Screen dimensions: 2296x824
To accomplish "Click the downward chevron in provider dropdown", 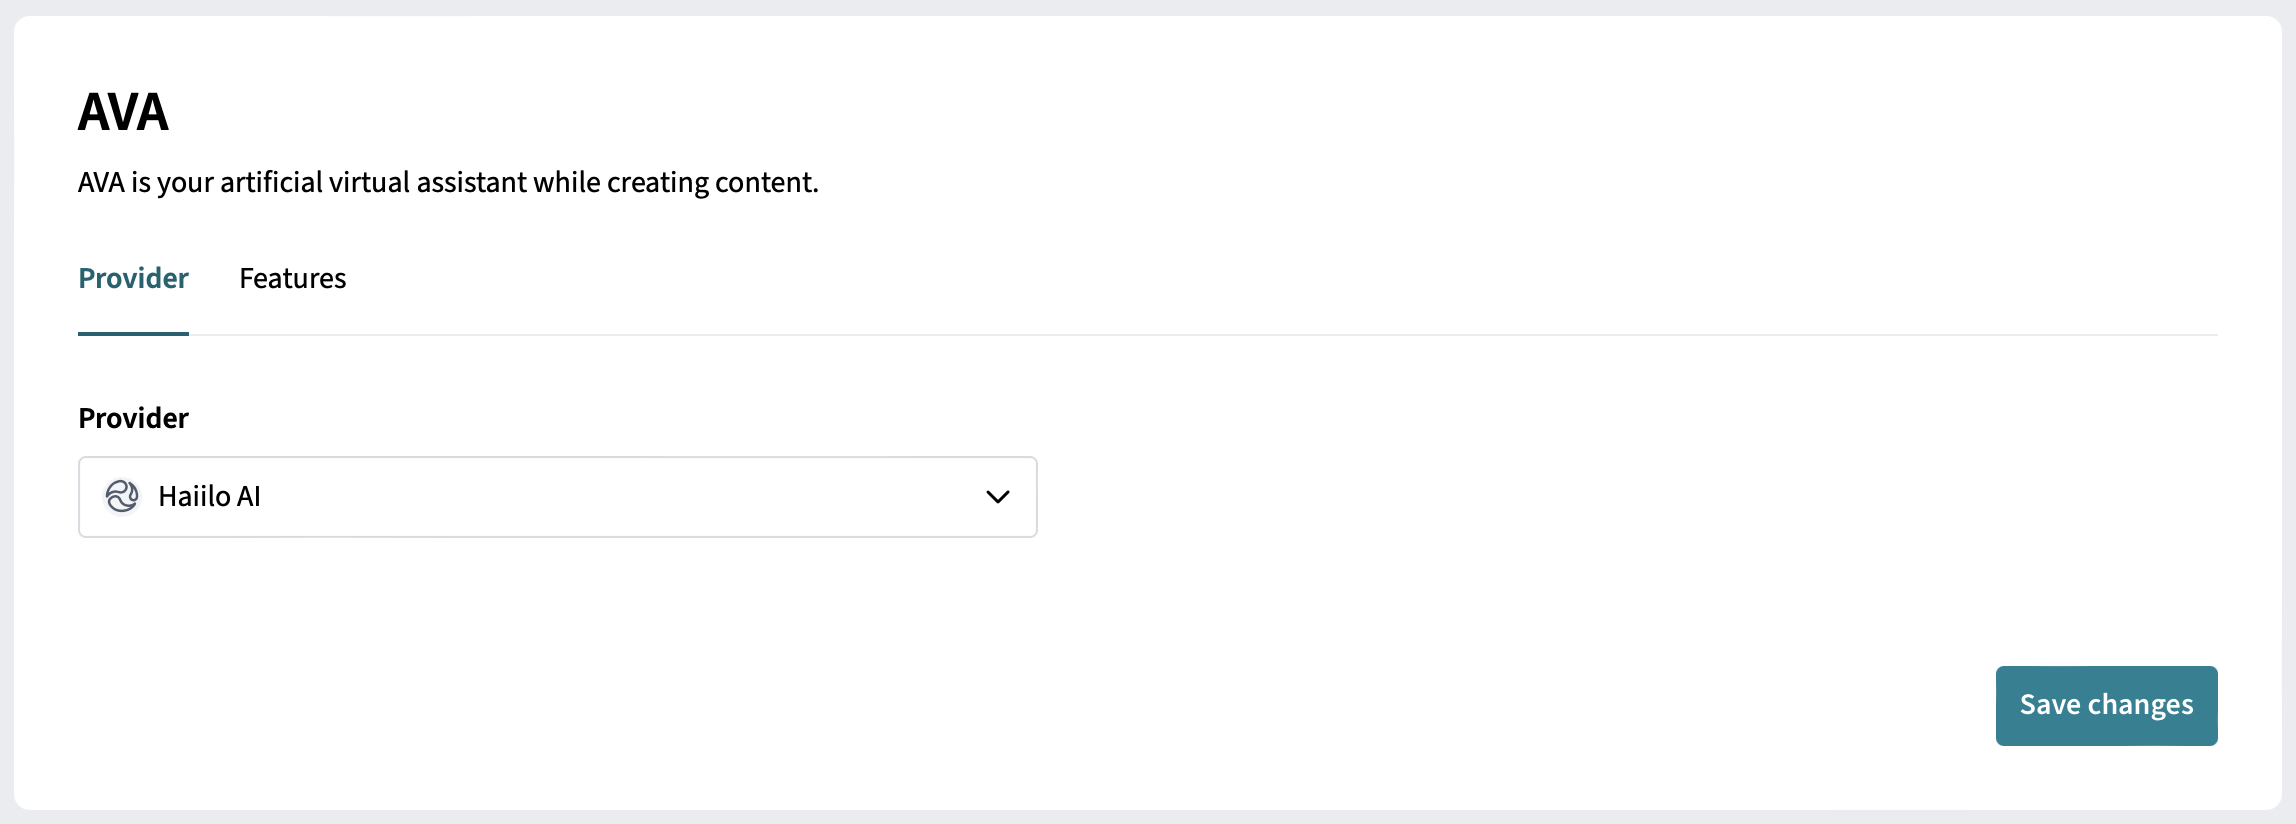I will pos(997,497).
